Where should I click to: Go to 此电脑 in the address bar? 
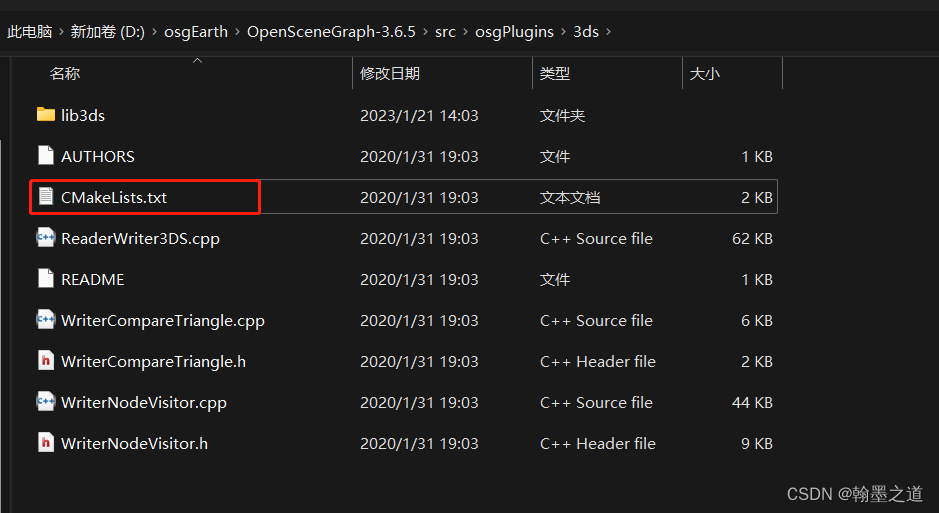pyautogui.click(x=30, y=32)
